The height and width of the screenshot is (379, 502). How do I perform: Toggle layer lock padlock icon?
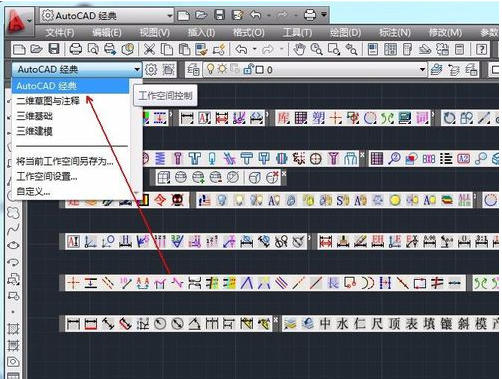(x=248, y=69)
